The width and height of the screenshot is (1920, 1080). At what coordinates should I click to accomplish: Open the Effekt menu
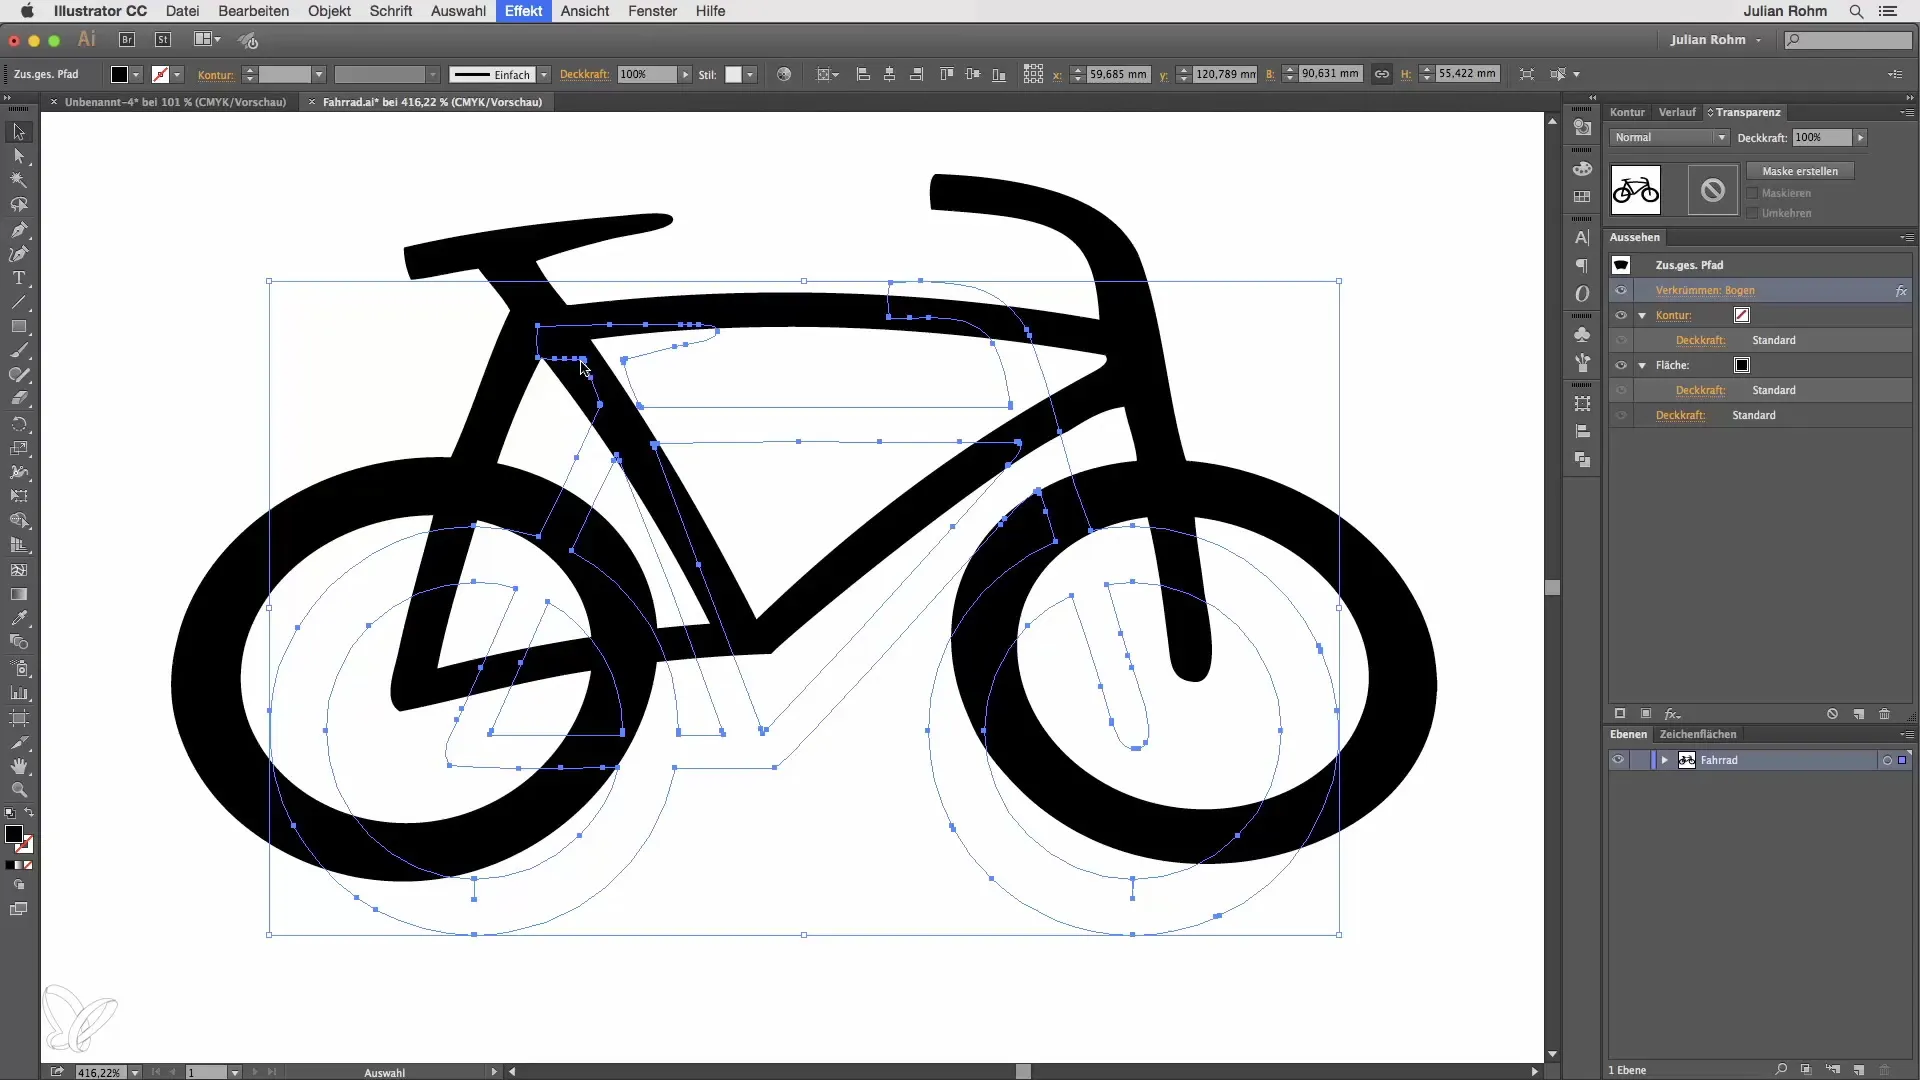click(523, 11)
